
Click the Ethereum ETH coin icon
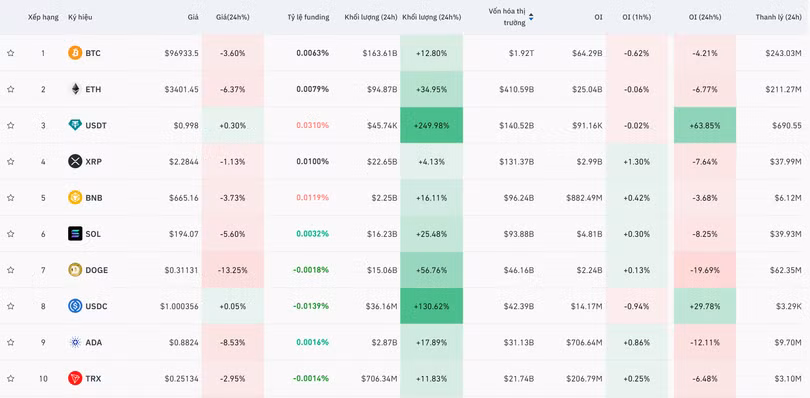click(x=75, y=89)
